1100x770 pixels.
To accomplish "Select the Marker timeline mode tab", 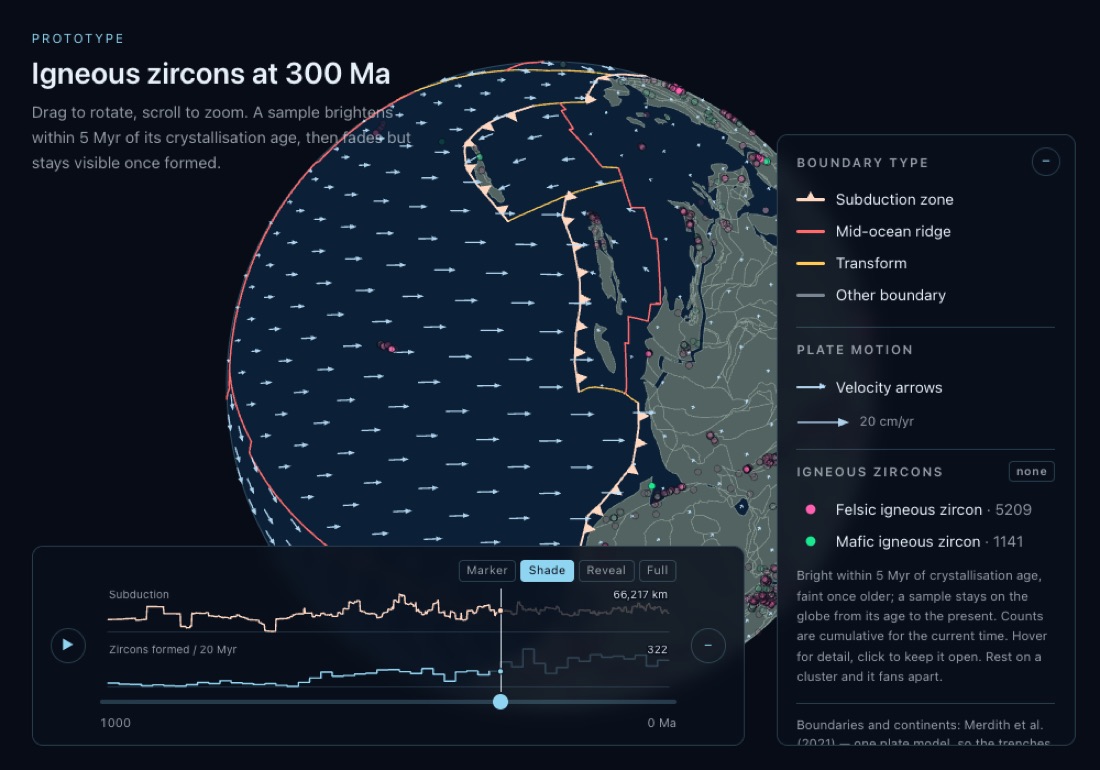I will coord(487,570).
